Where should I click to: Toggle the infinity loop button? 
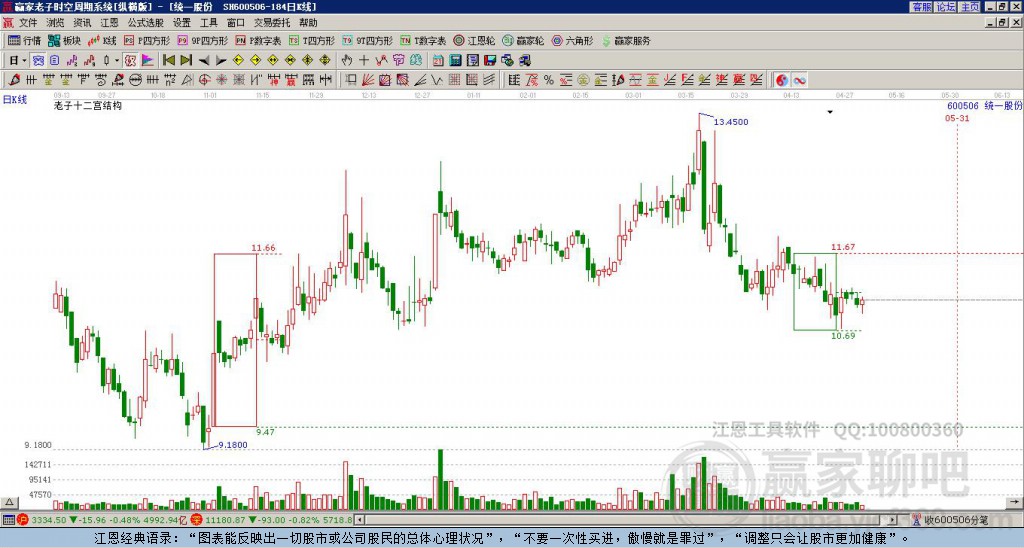(800, 80)
